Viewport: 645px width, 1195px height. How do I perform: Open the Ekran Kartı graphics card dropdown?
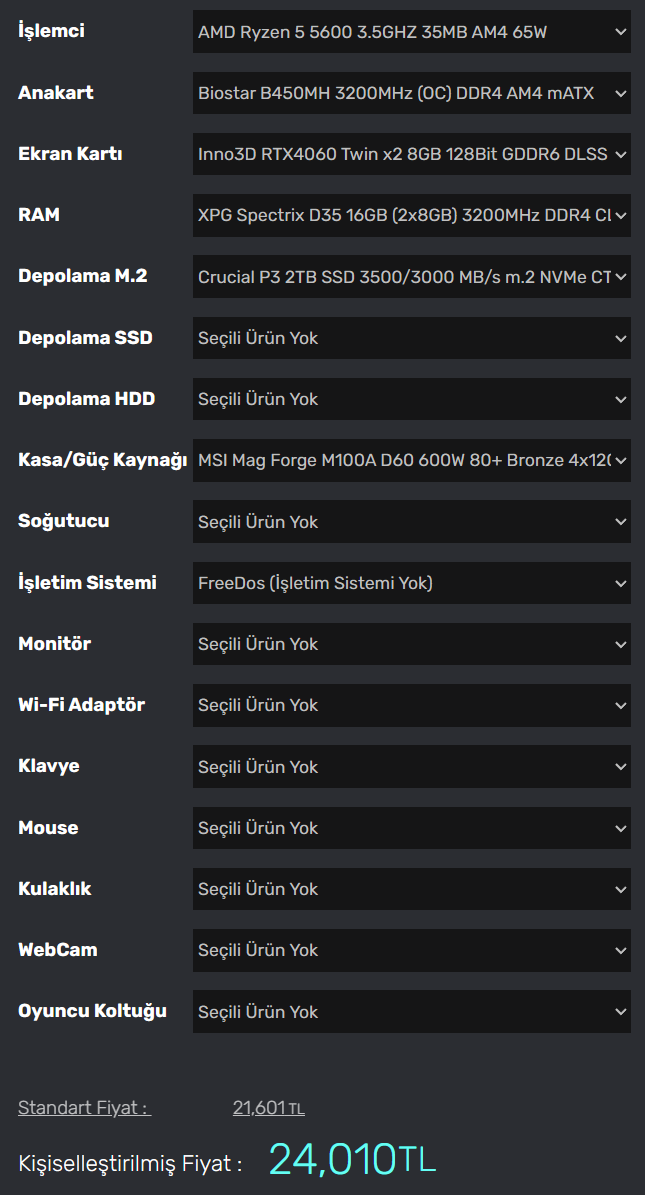(x=412, y=154)
